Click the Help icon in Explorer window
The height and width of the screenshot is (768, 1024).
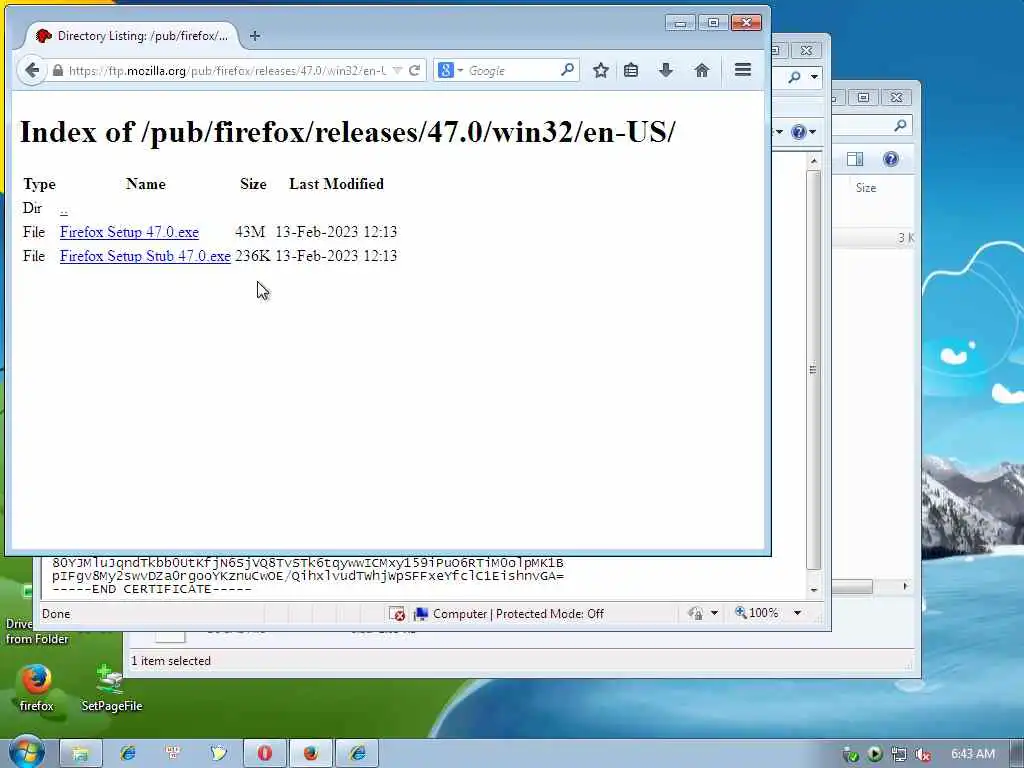(x=890, y=159)
